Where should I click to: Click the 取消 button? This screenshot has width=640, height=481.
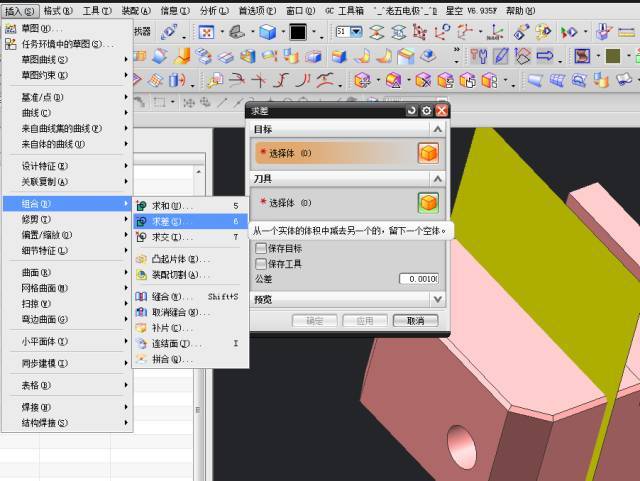click(x=416, y=321)
